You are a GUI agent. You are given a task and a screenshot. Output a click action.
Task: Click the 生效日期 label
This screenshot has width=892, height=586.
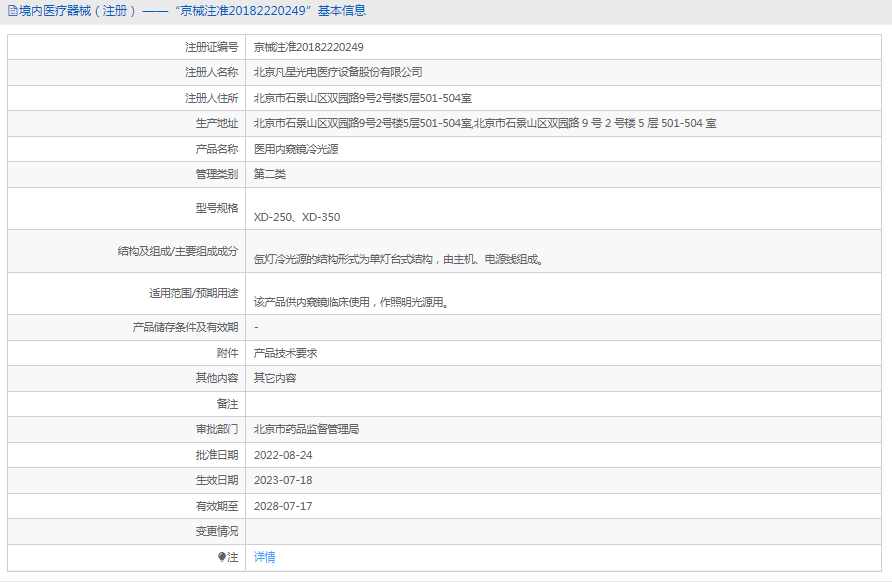217,480
